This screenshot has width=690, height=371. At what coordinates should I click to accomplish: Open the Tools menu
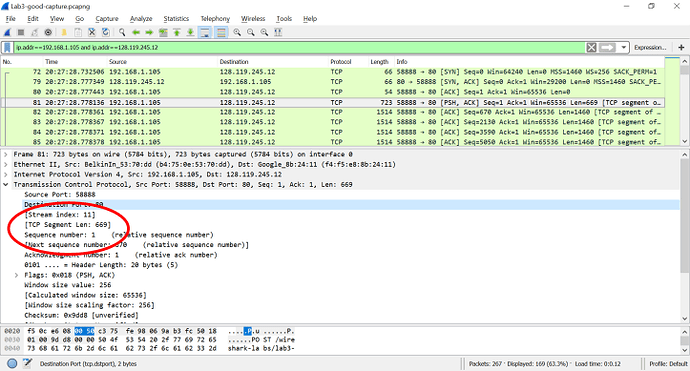tap(284, 18)
